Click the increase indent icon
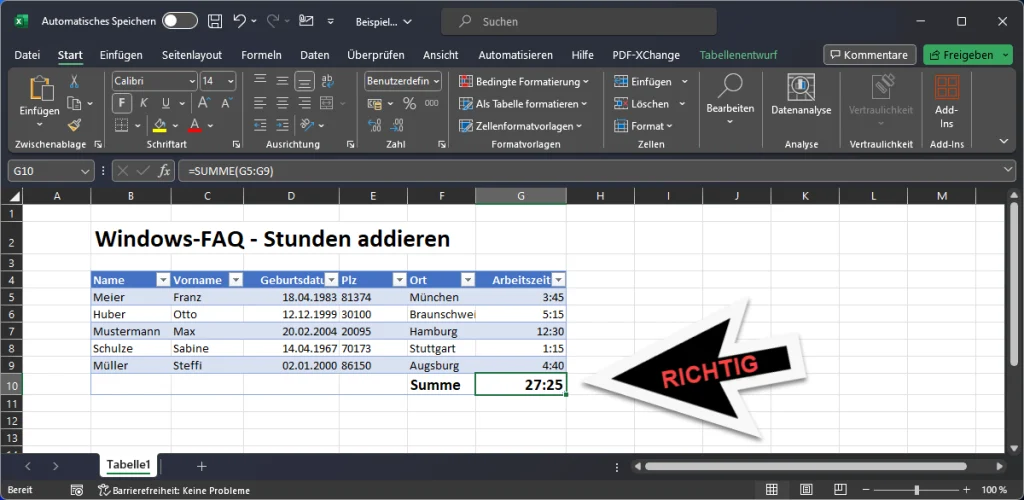1024x500 pixels. coord(282,125)
